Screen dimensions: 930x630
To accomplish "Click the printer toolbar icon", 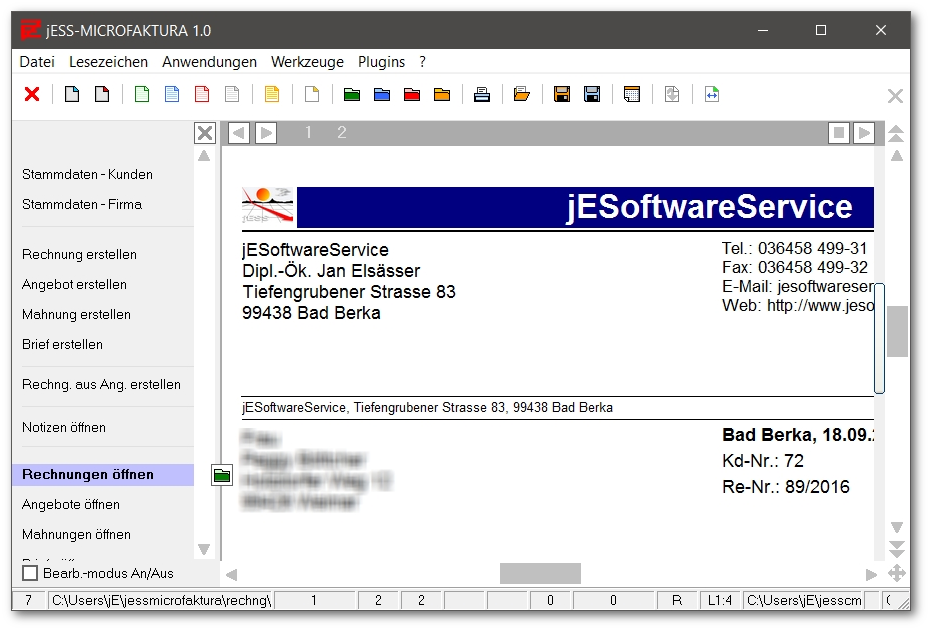I will (482, 94).
